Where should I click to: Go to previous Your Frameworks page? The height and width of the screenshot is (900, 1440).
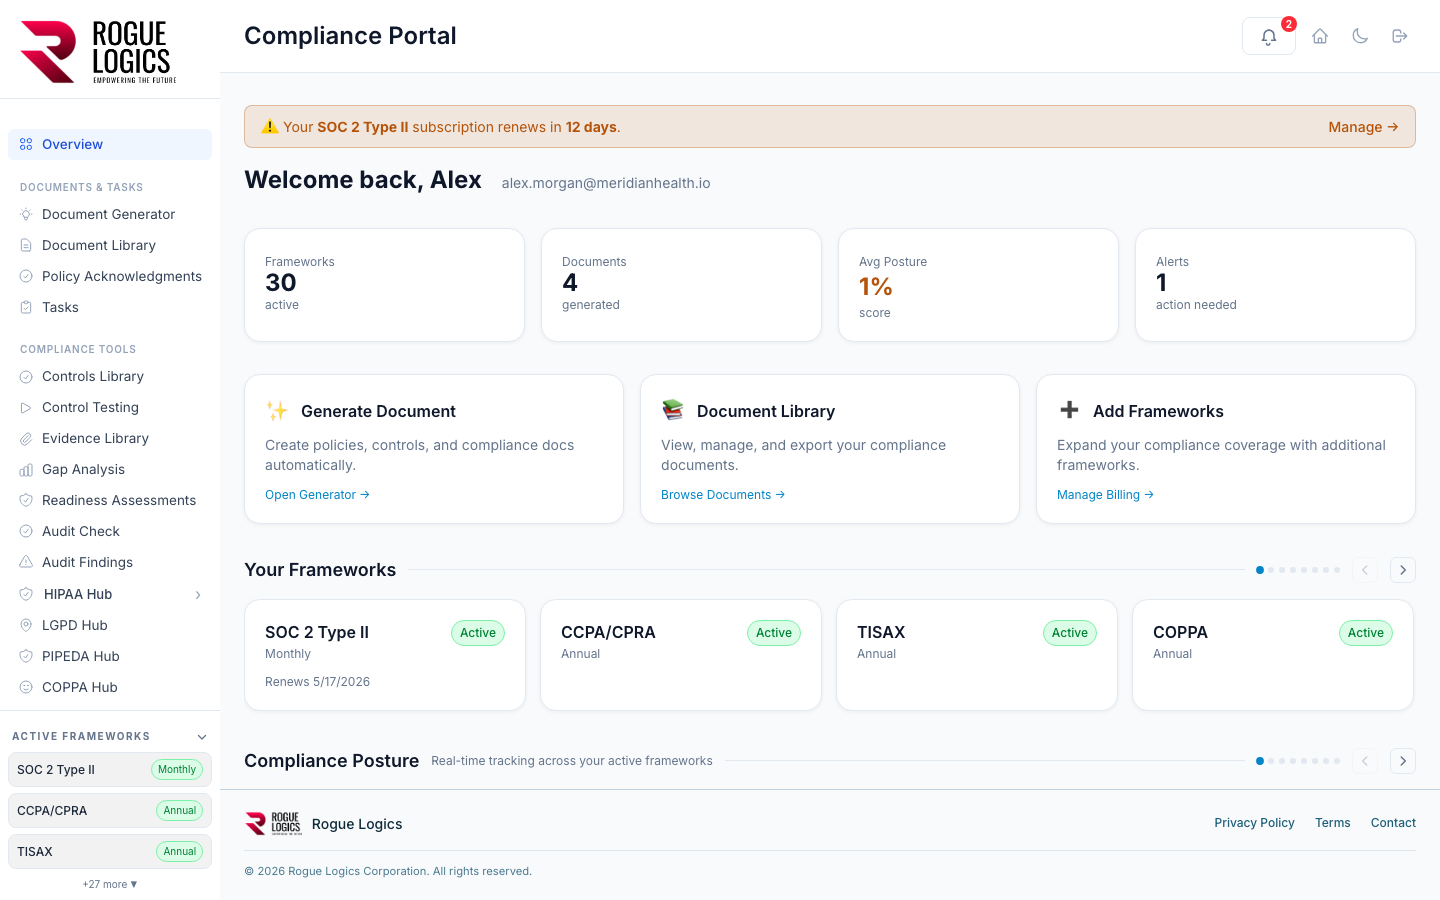tap(1365, 570)
